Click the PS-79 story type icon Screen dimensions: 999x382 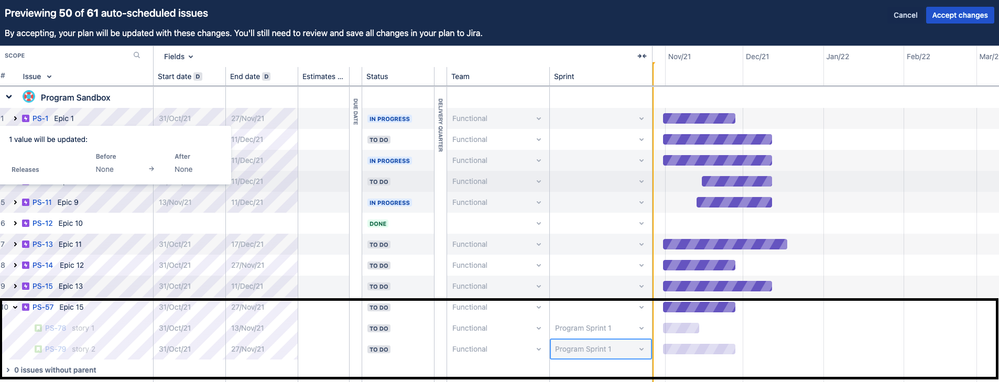(38, 350)
